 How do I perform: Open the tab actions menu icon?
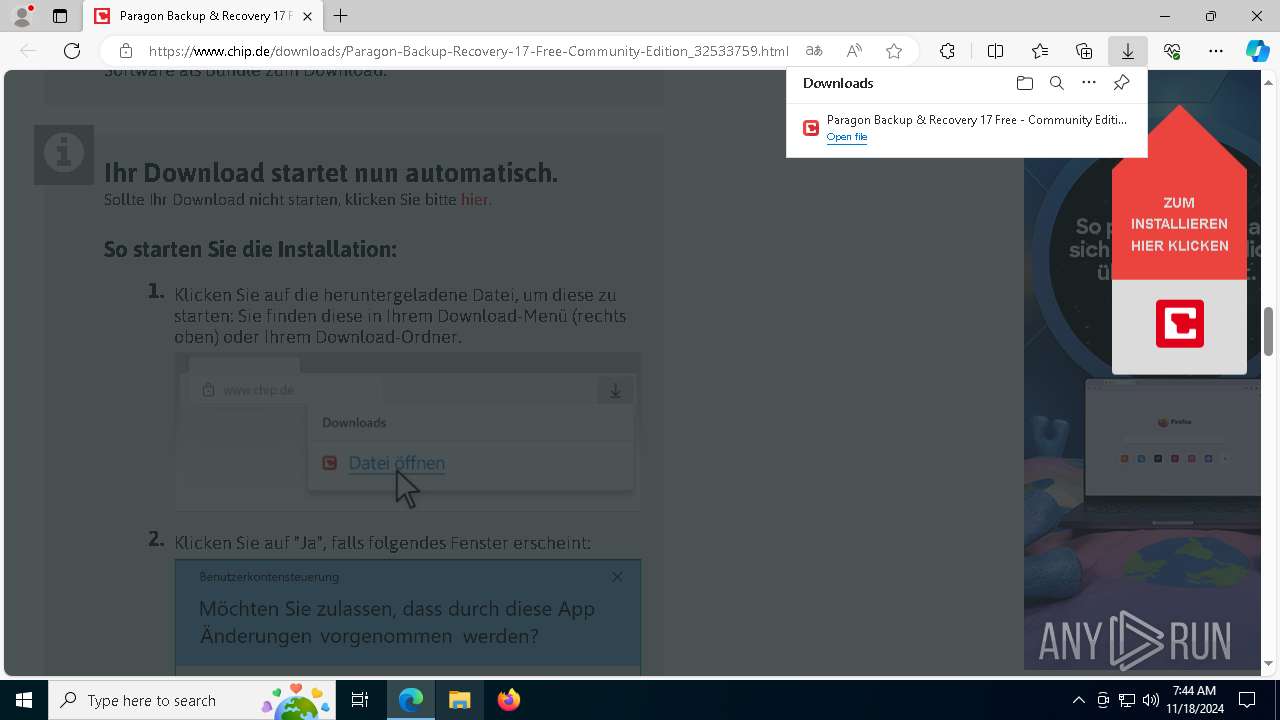(x=60, y=16)
